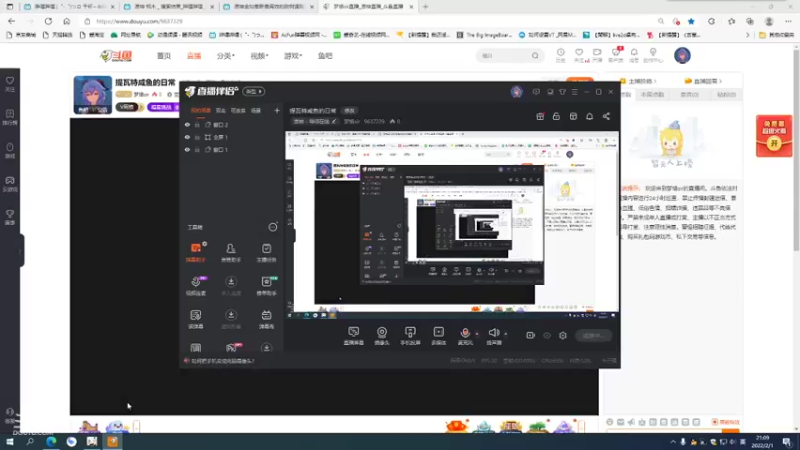Toggle the lock on the 窗口 2 source
Image resolution: width=800 pixels, height=450 pixels.
(x=197, y=124)
